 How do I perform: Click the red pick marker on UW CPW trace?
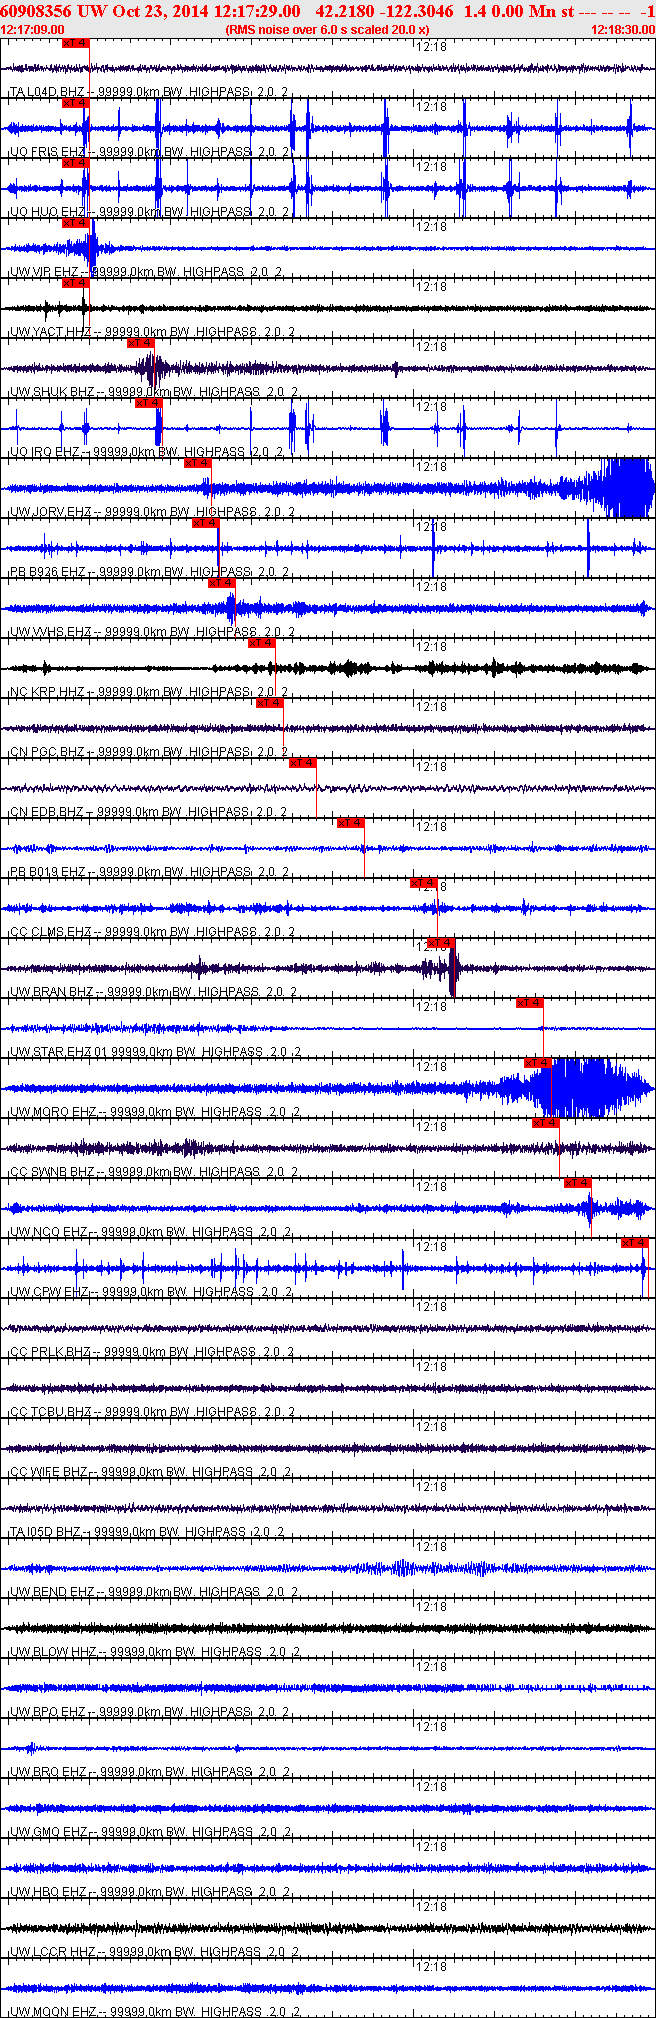(635, 1243)
